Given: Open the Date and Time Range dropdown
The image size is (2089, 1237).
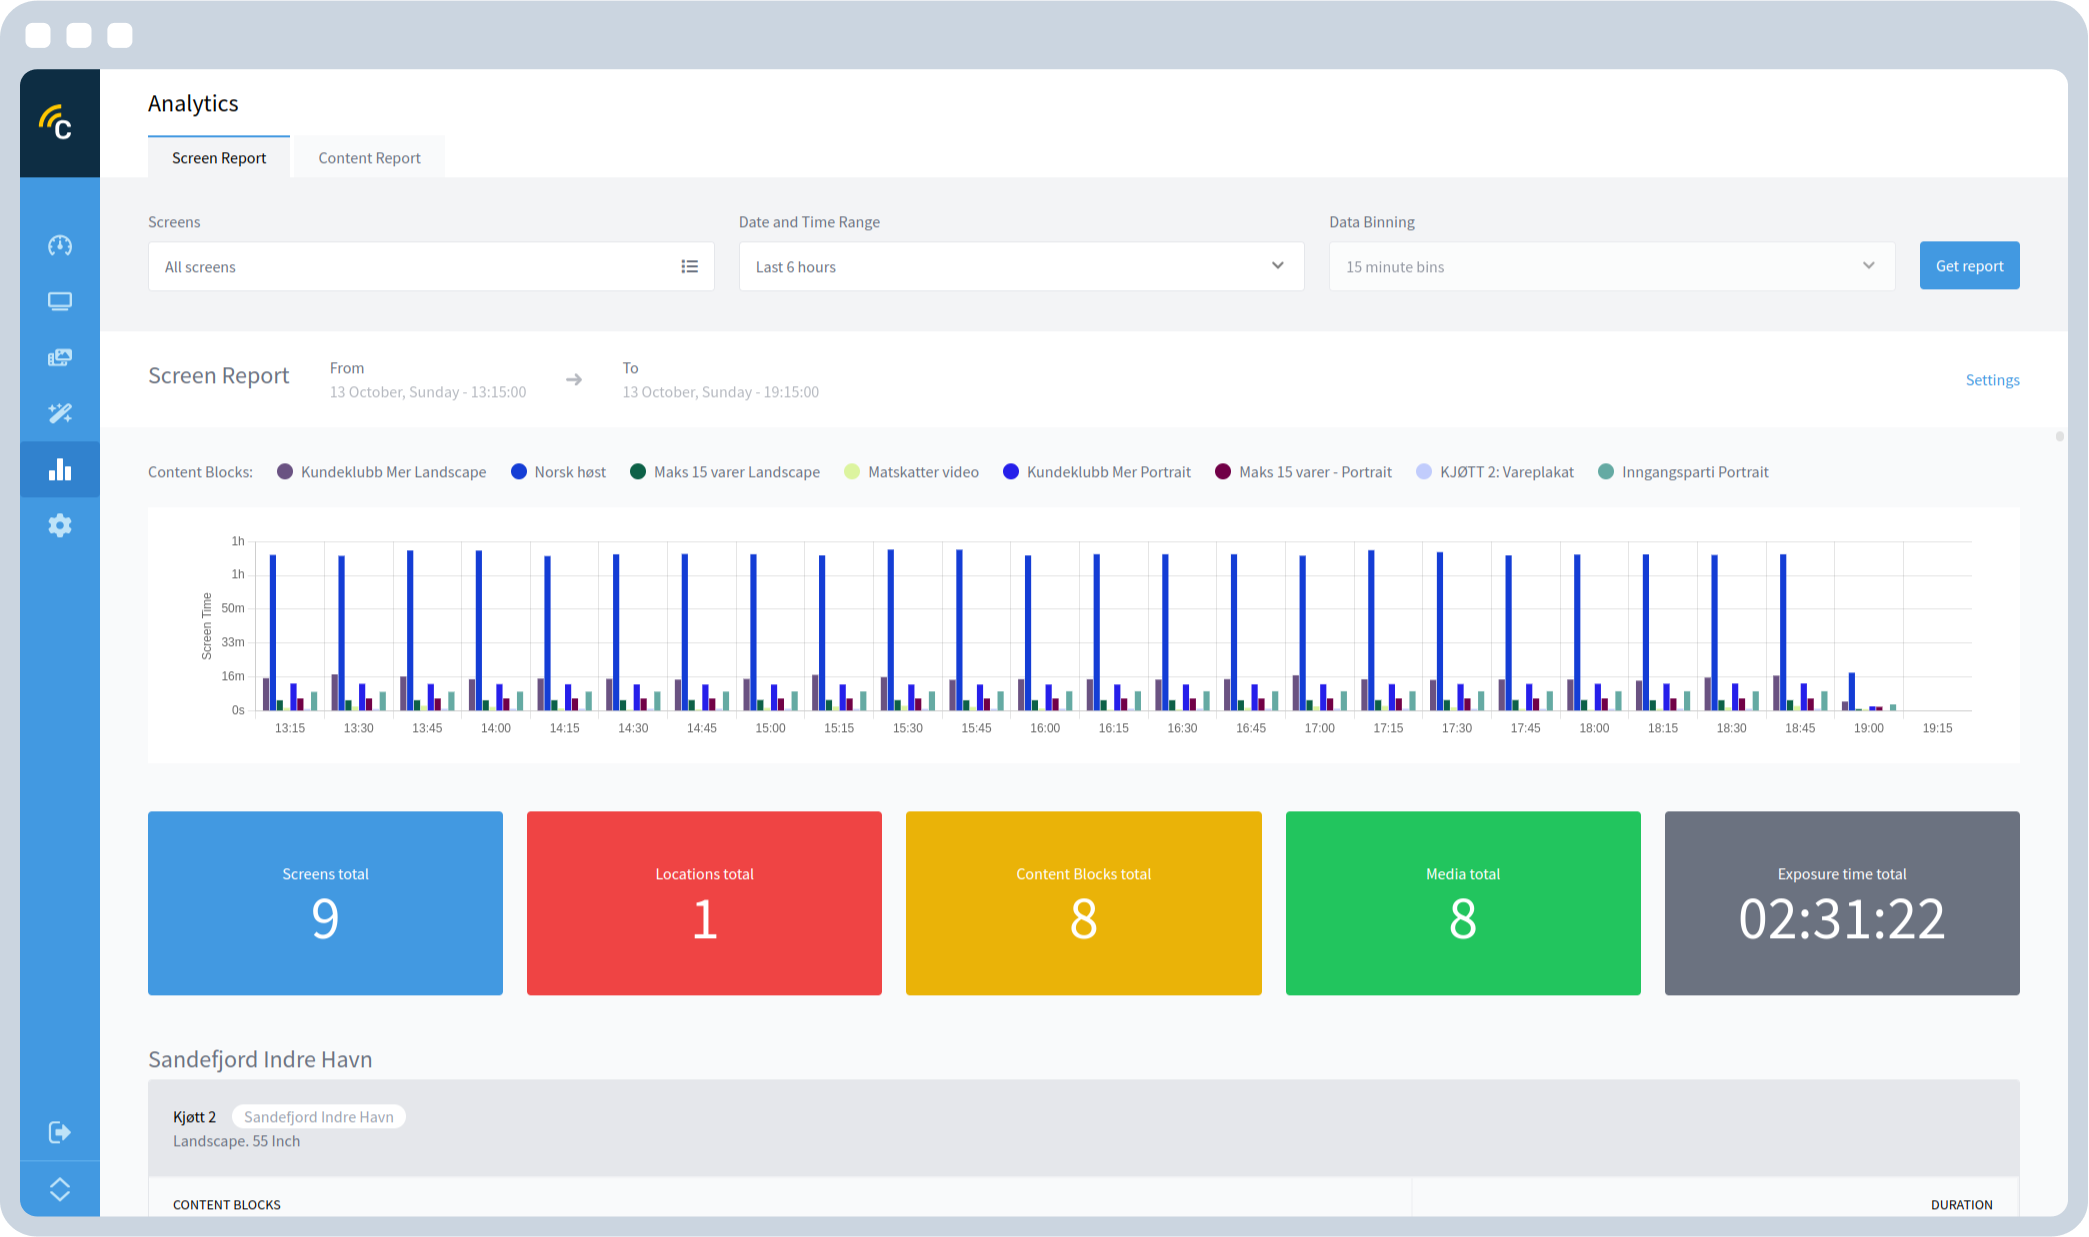Looking at the screenshot, I should (x=1021, y=266).
